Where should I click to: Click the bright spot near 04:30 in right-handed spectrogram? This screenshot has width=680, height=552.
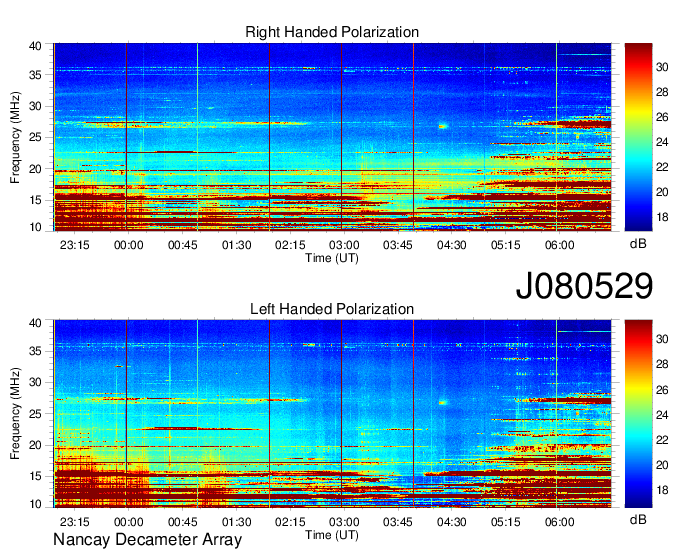coord(443,127)
